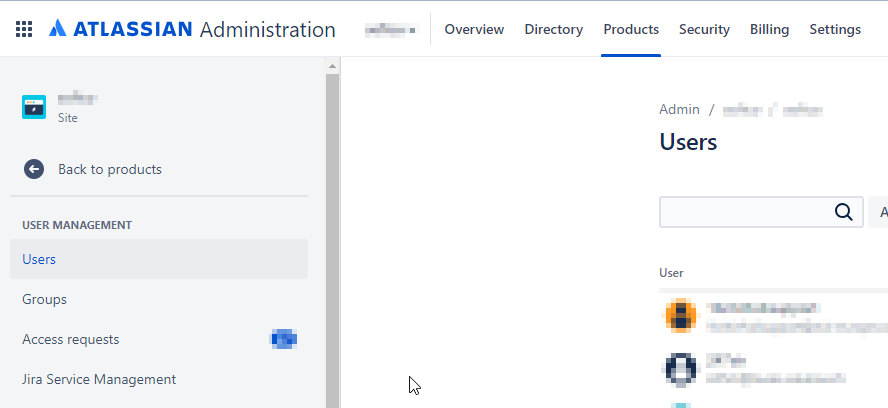Open Groups in the sidebar

click(x=159, y=299)
